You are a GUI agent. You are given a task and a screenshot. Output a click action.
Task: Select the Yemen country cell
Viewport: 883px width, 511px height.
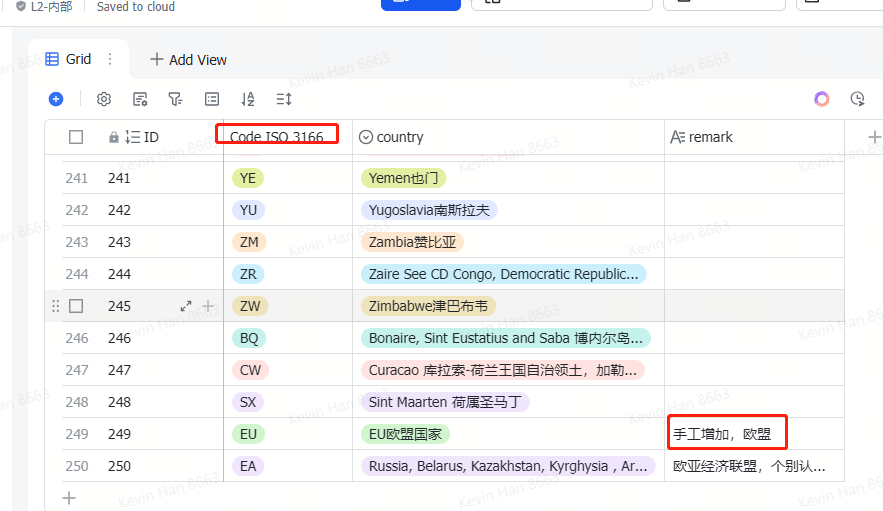click(509, 178)
